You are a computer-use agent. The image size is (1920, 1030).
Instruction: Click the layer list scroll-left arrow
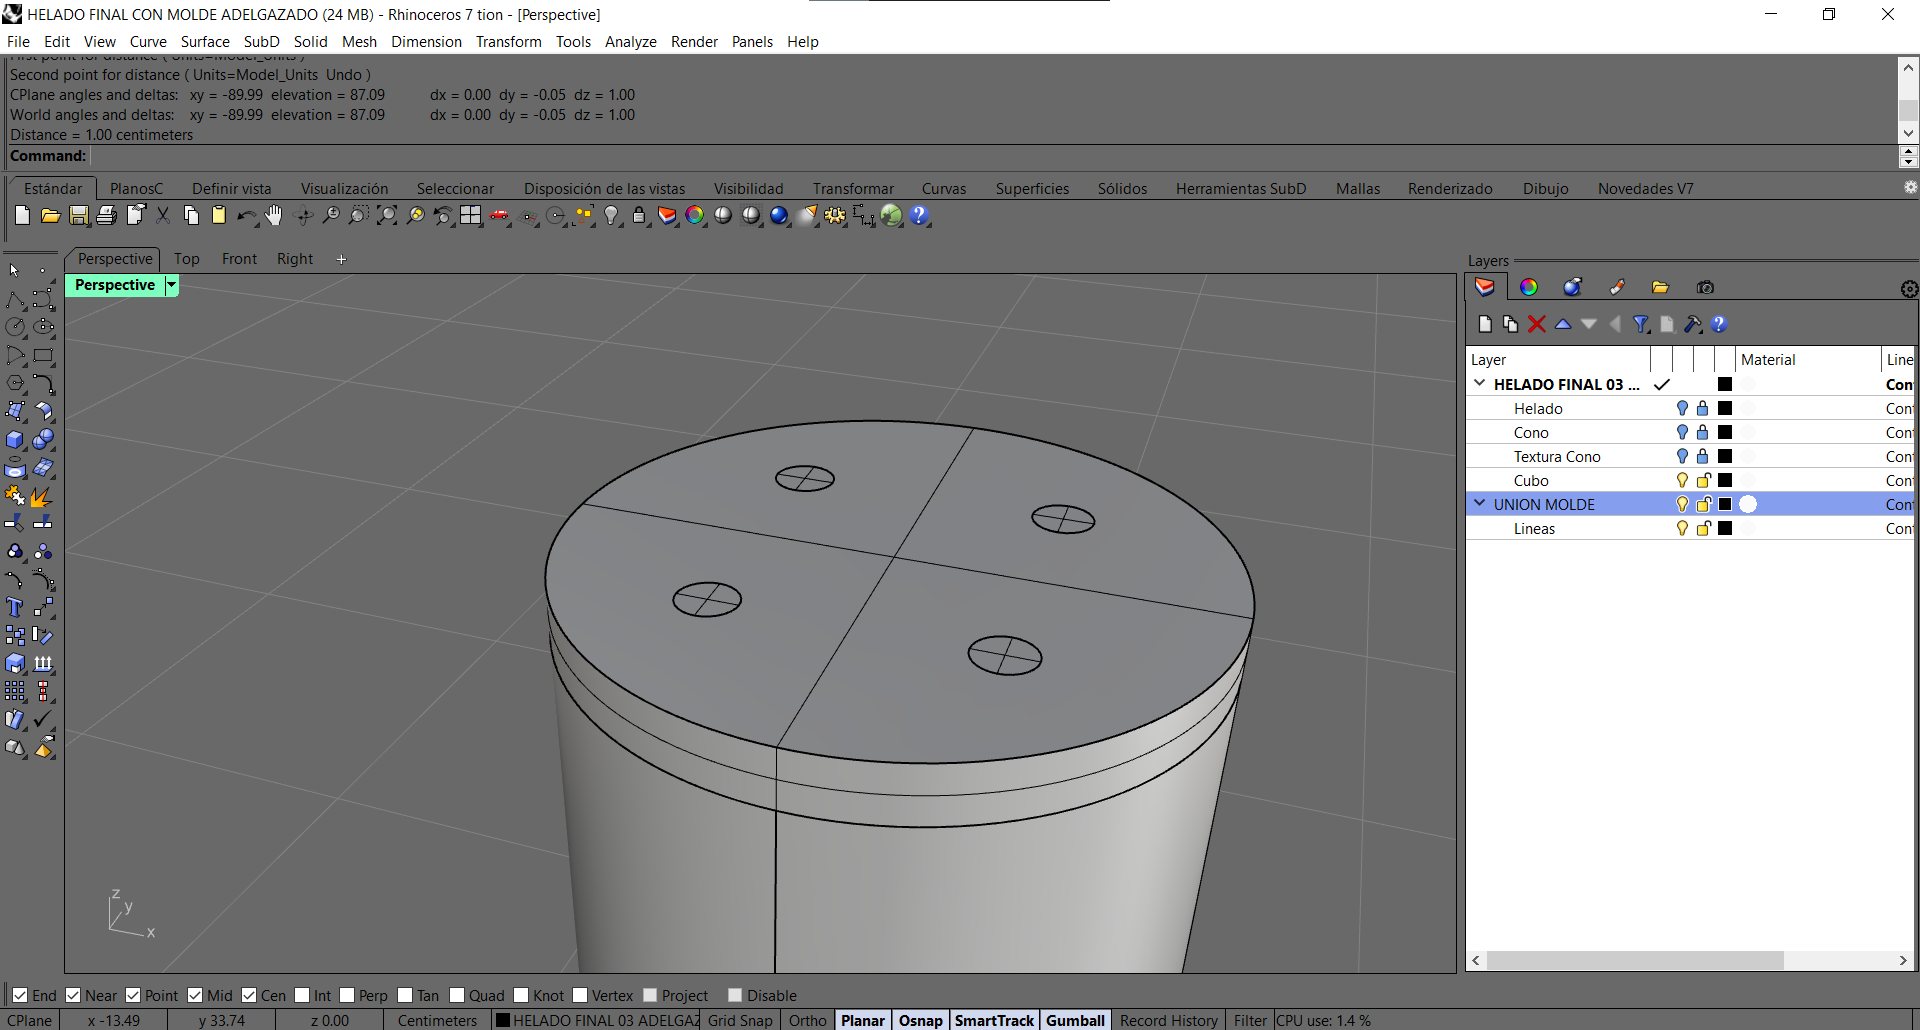pyautogui.click(x=1476, y=960)
